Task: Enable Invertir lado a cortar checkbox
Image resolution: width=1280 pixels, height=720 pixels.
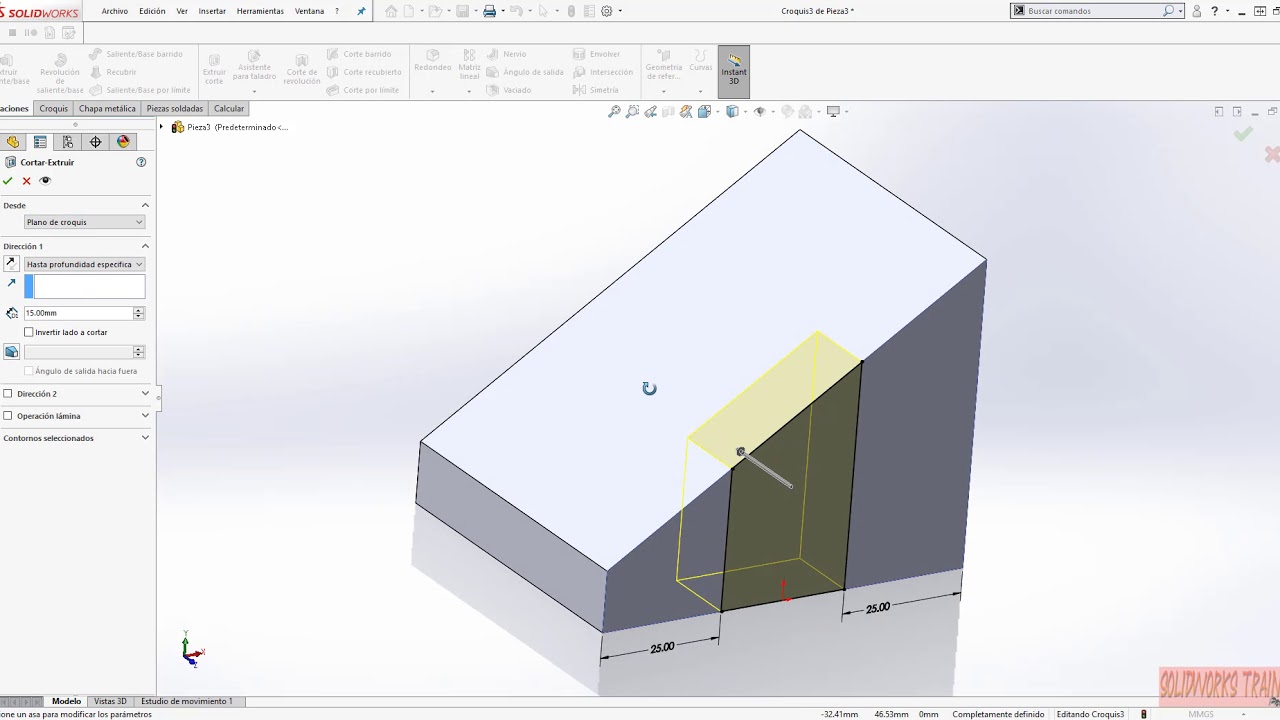Action: 29,332
